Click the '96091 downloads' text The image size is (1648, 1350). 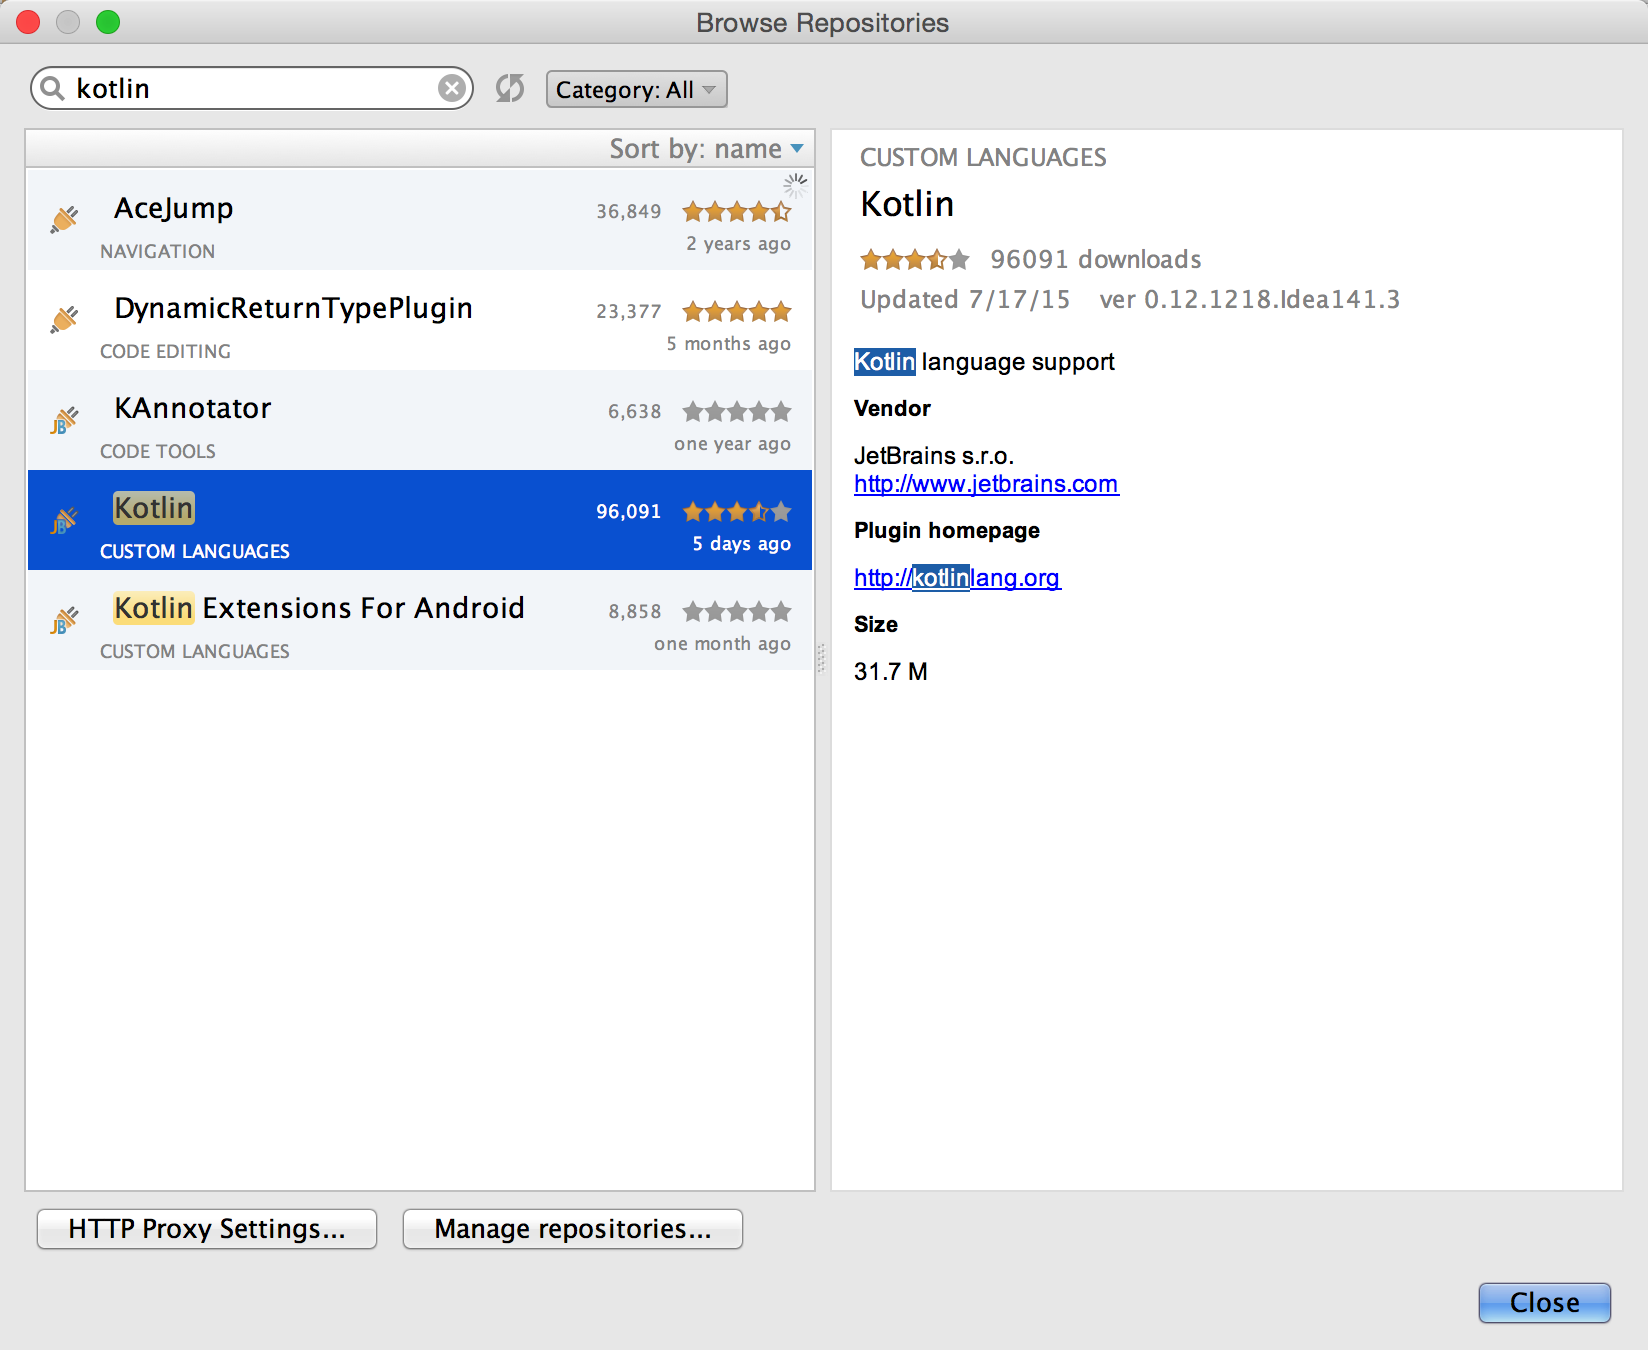tap(1096, 260)
